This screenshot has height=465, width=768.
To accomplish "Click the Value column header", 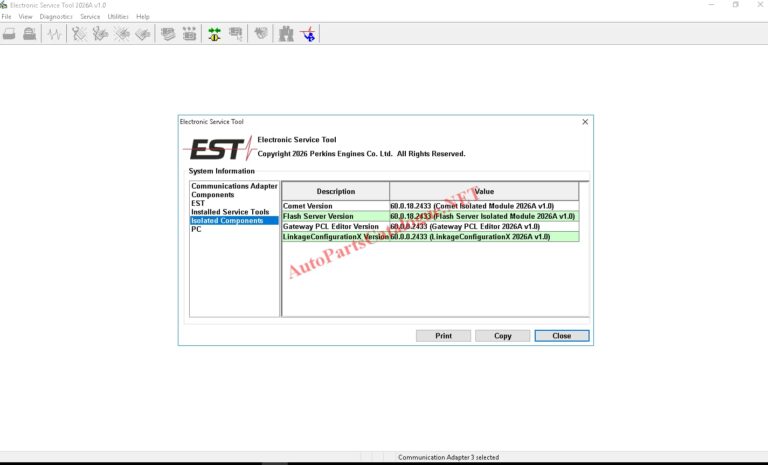I will pyautogui.click(x=484, y=191).
